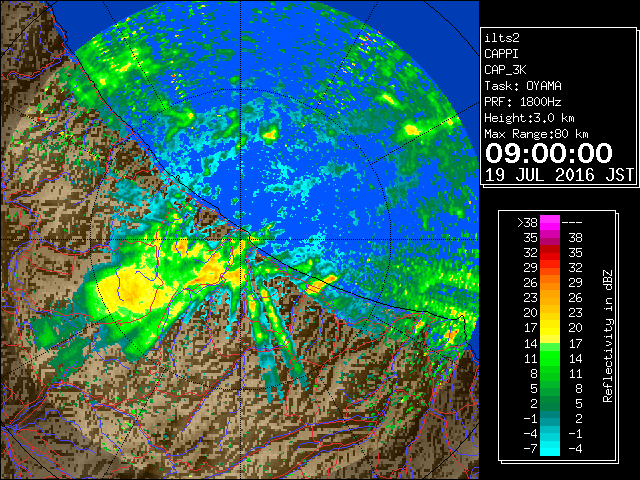Click the cyan -7 legend color swatch
The width and height of the screenshot is (640, 480).
click(x=550, y=448)
